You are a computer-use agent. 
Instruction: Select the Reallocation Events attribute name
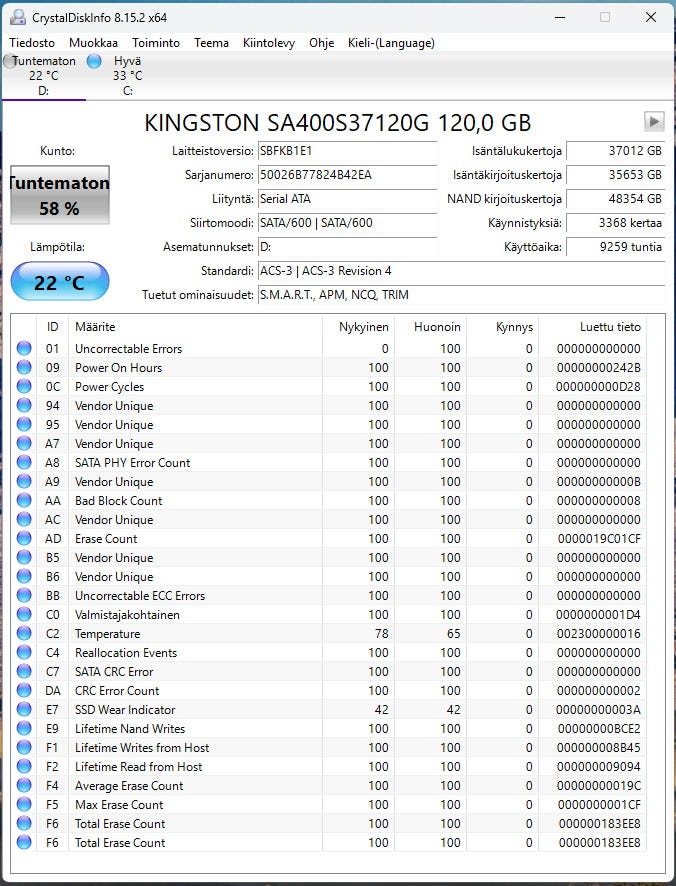click(126, 653)
